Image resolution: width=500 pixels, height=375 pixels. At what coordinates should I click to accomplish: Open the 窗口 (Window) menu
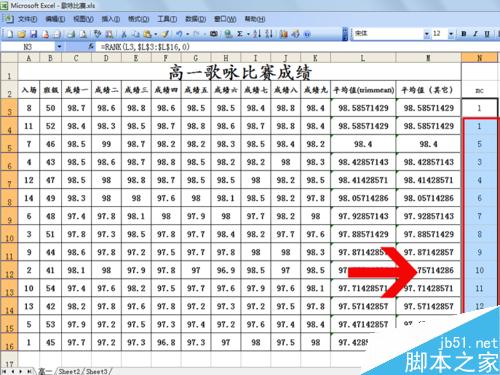pos(225,19)
